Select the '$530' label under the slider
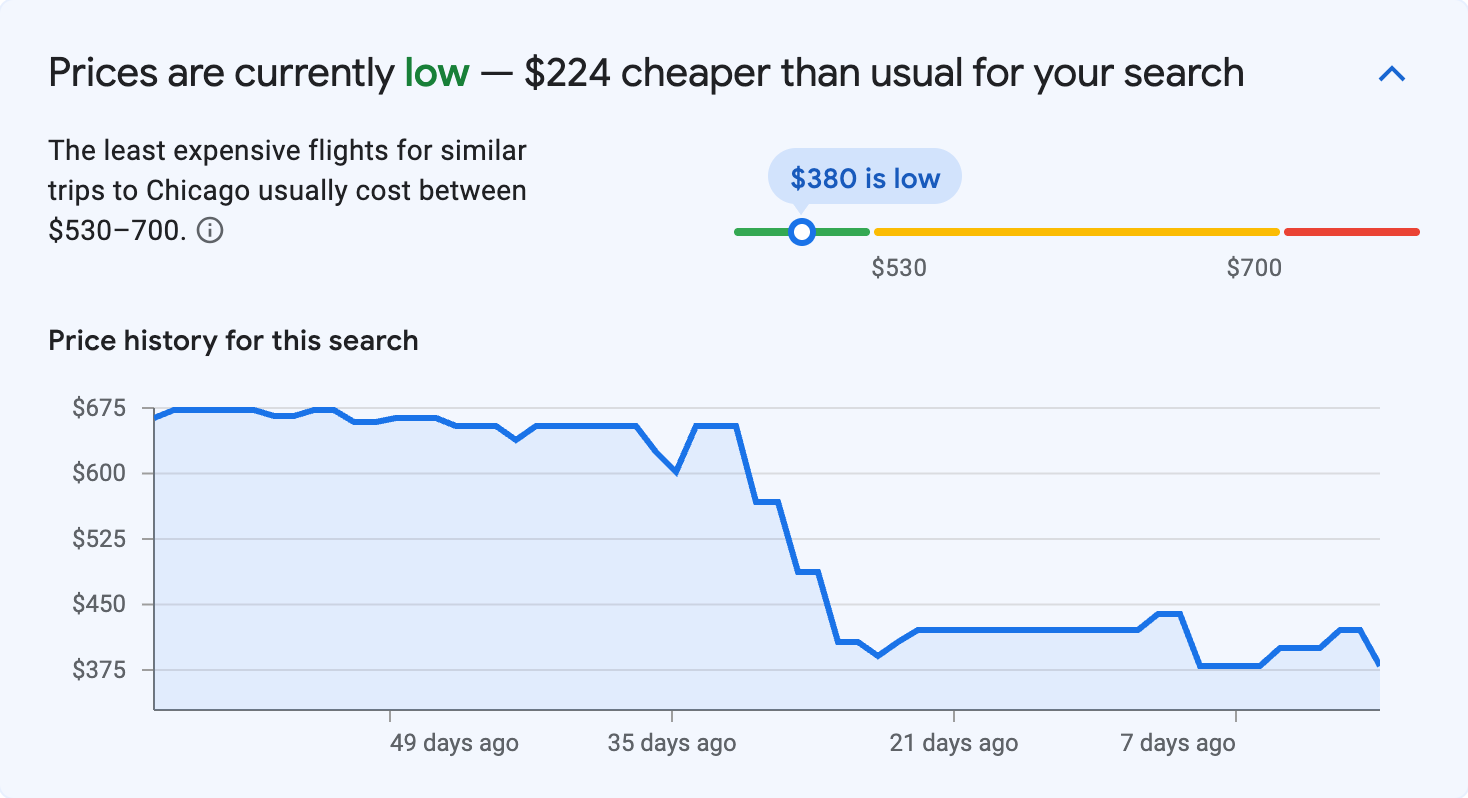This screenshot has width=1468, height=798. click(901, 267)
